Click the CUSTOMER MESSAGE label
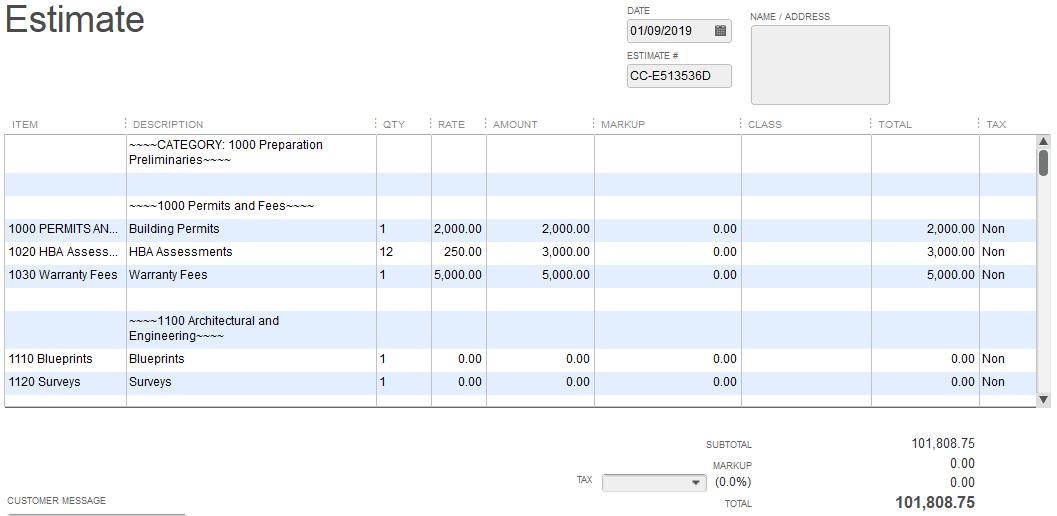This screenshot has height=516, width=1057. tap(57, 501)
